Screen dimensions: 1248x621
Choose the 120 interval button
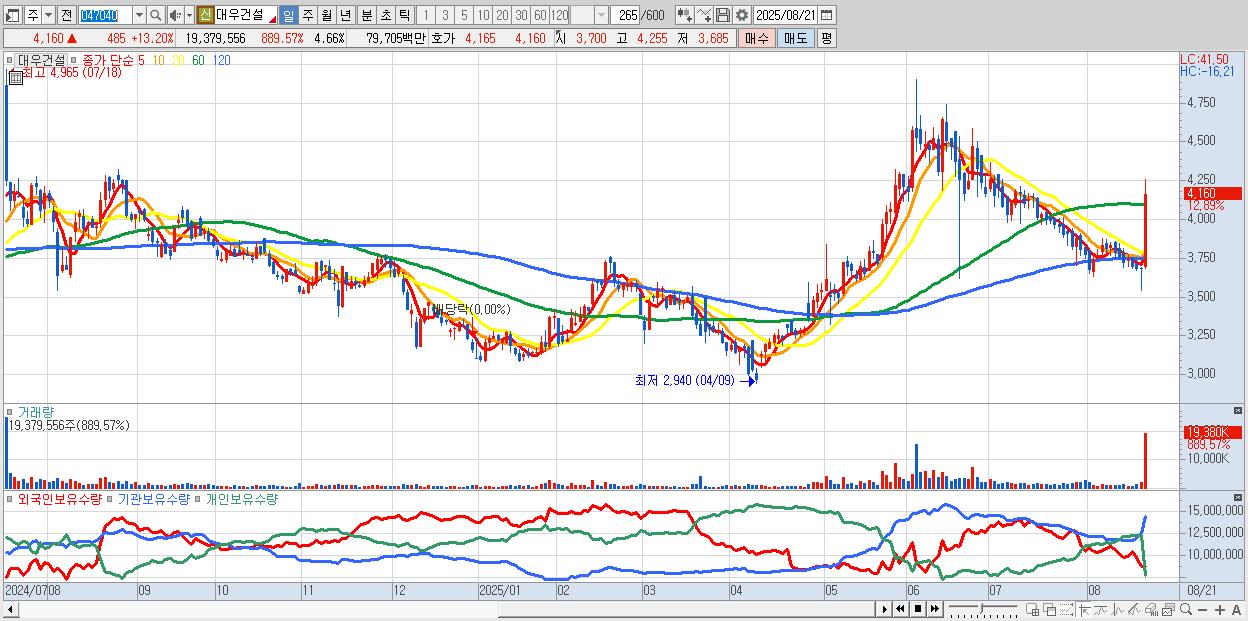(x=559, y=15)
